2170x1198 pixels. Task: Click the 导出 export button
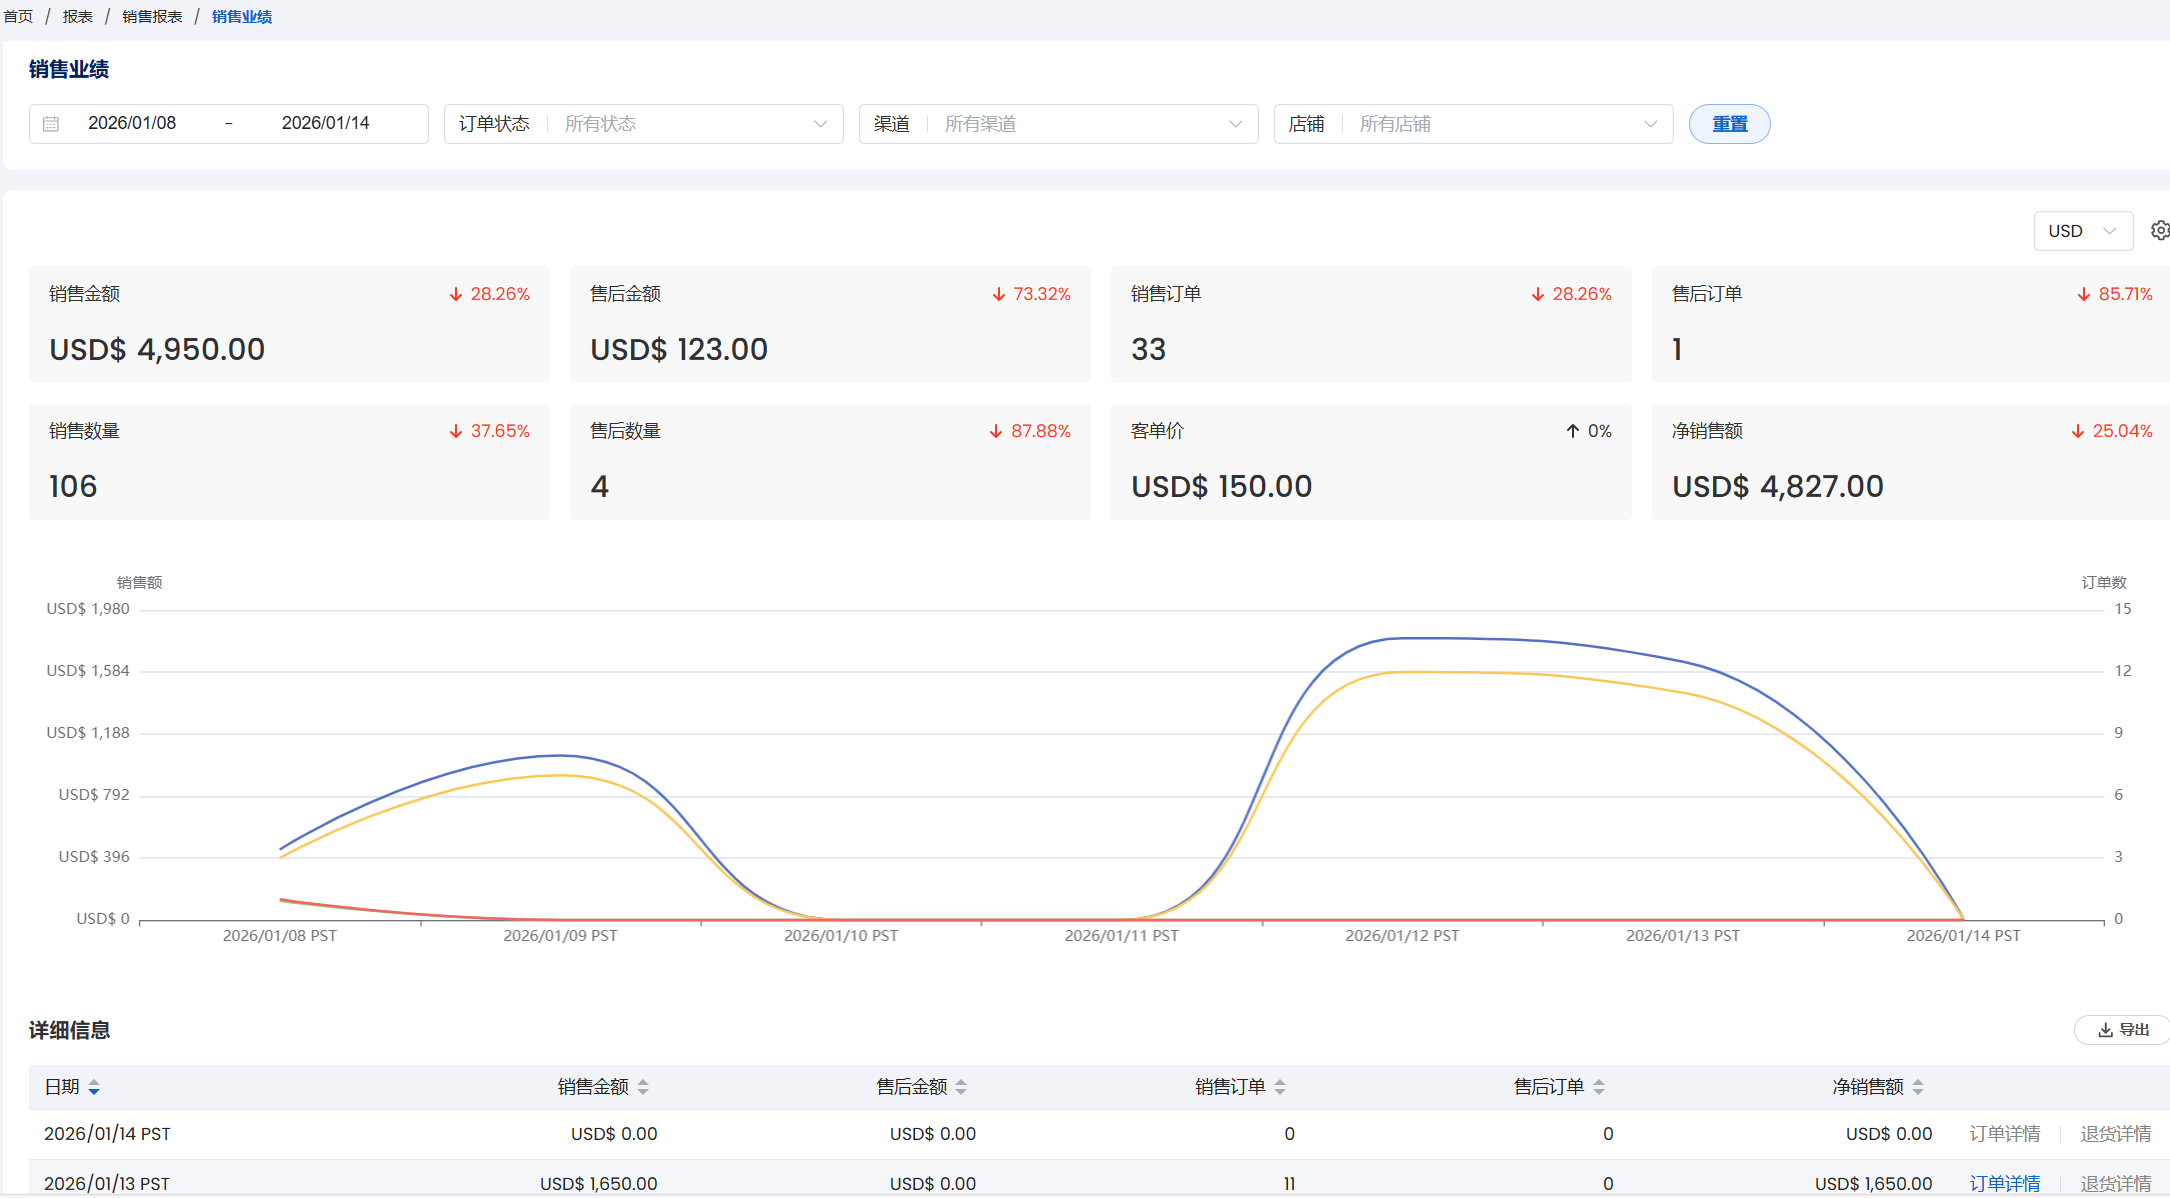(x=2123, y=1030)
